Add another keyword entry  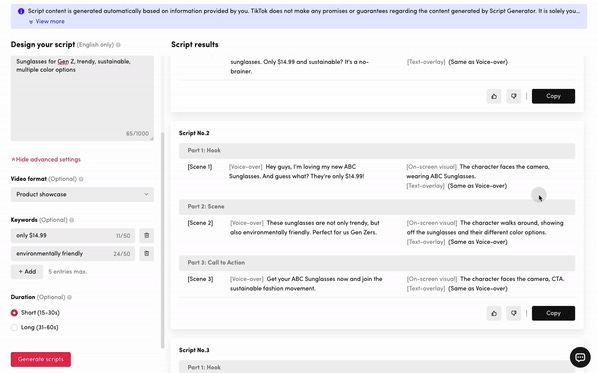[27, 272]
